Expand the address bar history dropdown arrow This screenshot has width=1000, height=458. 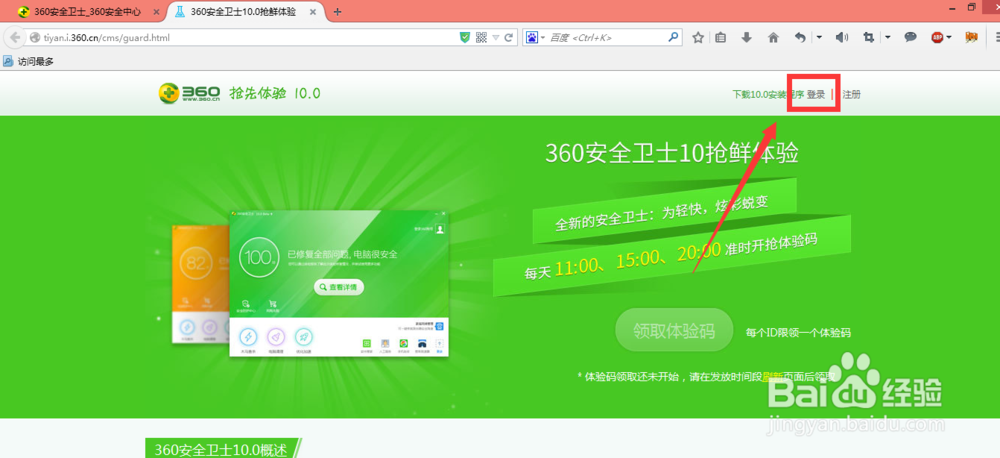pos(495,38)
